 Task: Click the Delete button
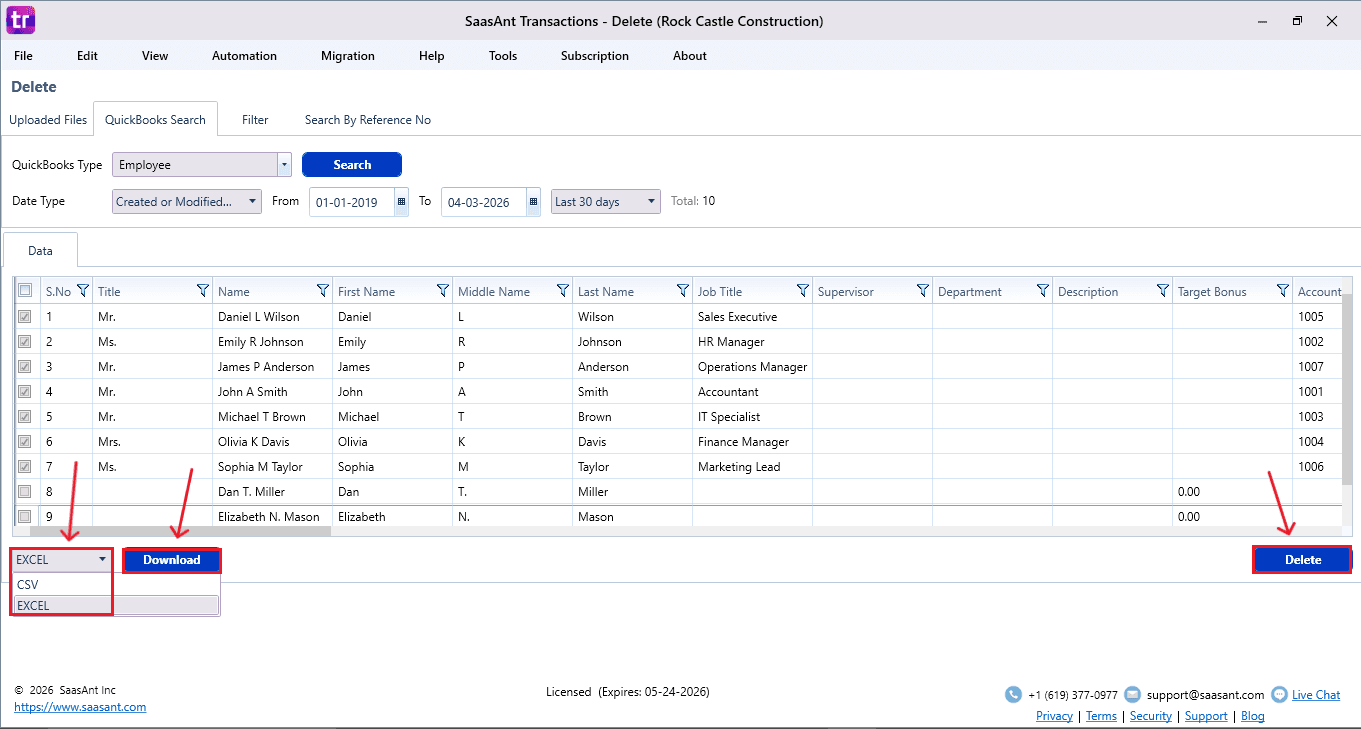[1302, 560]
